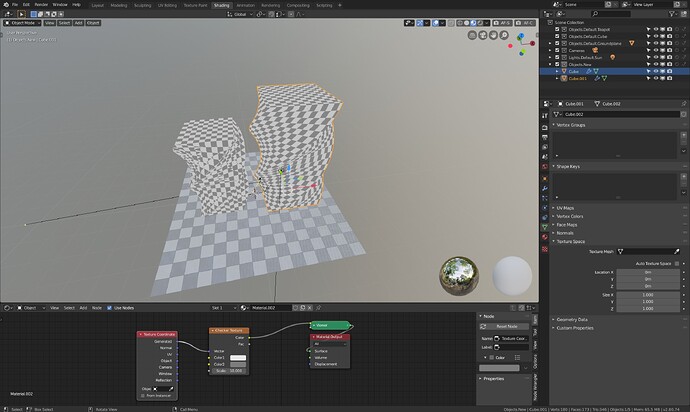Hide Cube.001 with its eye icon in outliner
This screenshot has height=412, width=690.
click(656, 78)
